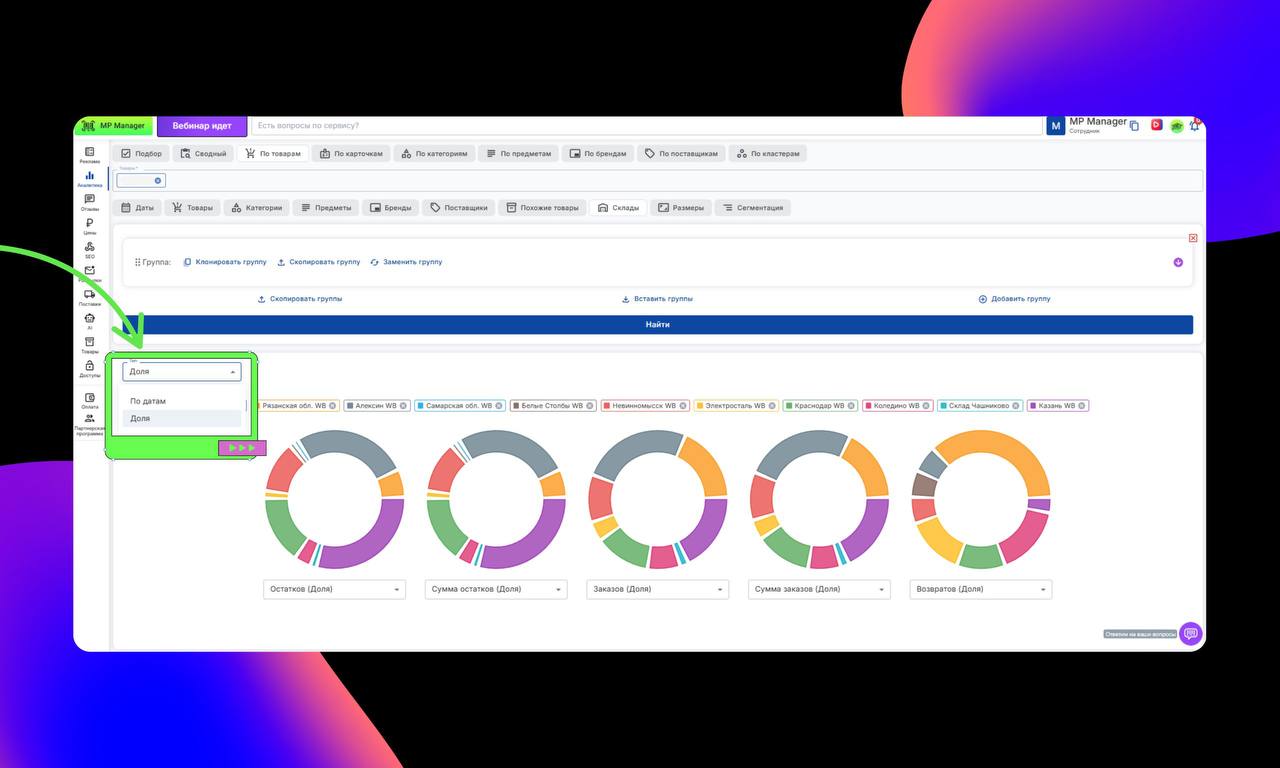
Task: Click the service question search field
Action: tap(645, 126)
